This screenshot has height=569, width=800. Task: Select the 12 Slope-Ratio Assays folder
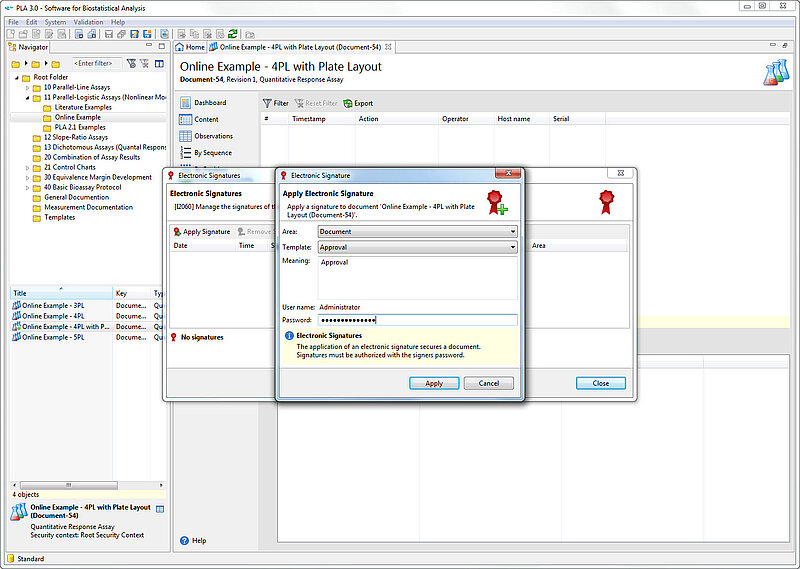pyautogui.click(x=76, y=137)
